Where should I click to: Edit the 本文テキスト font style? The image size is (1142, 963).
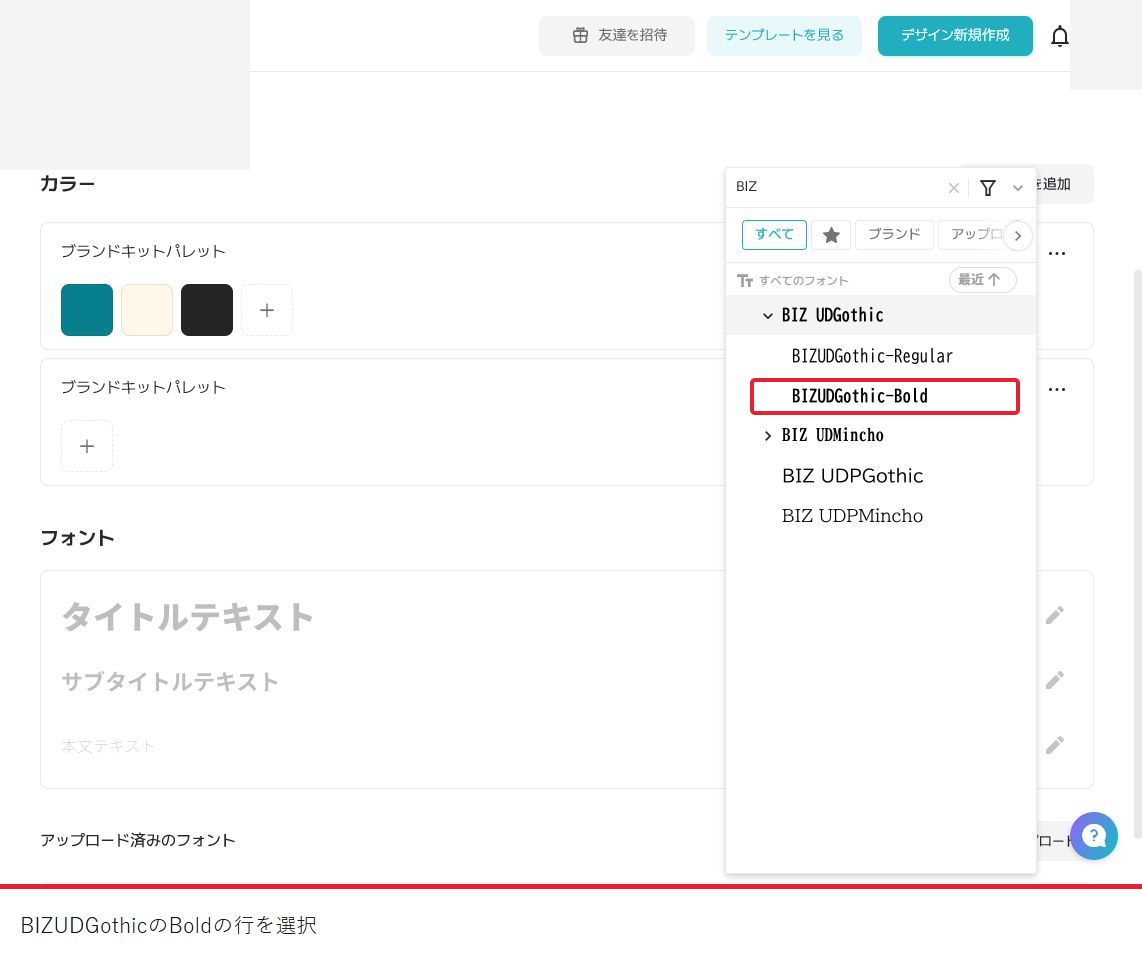[1055, 745]
